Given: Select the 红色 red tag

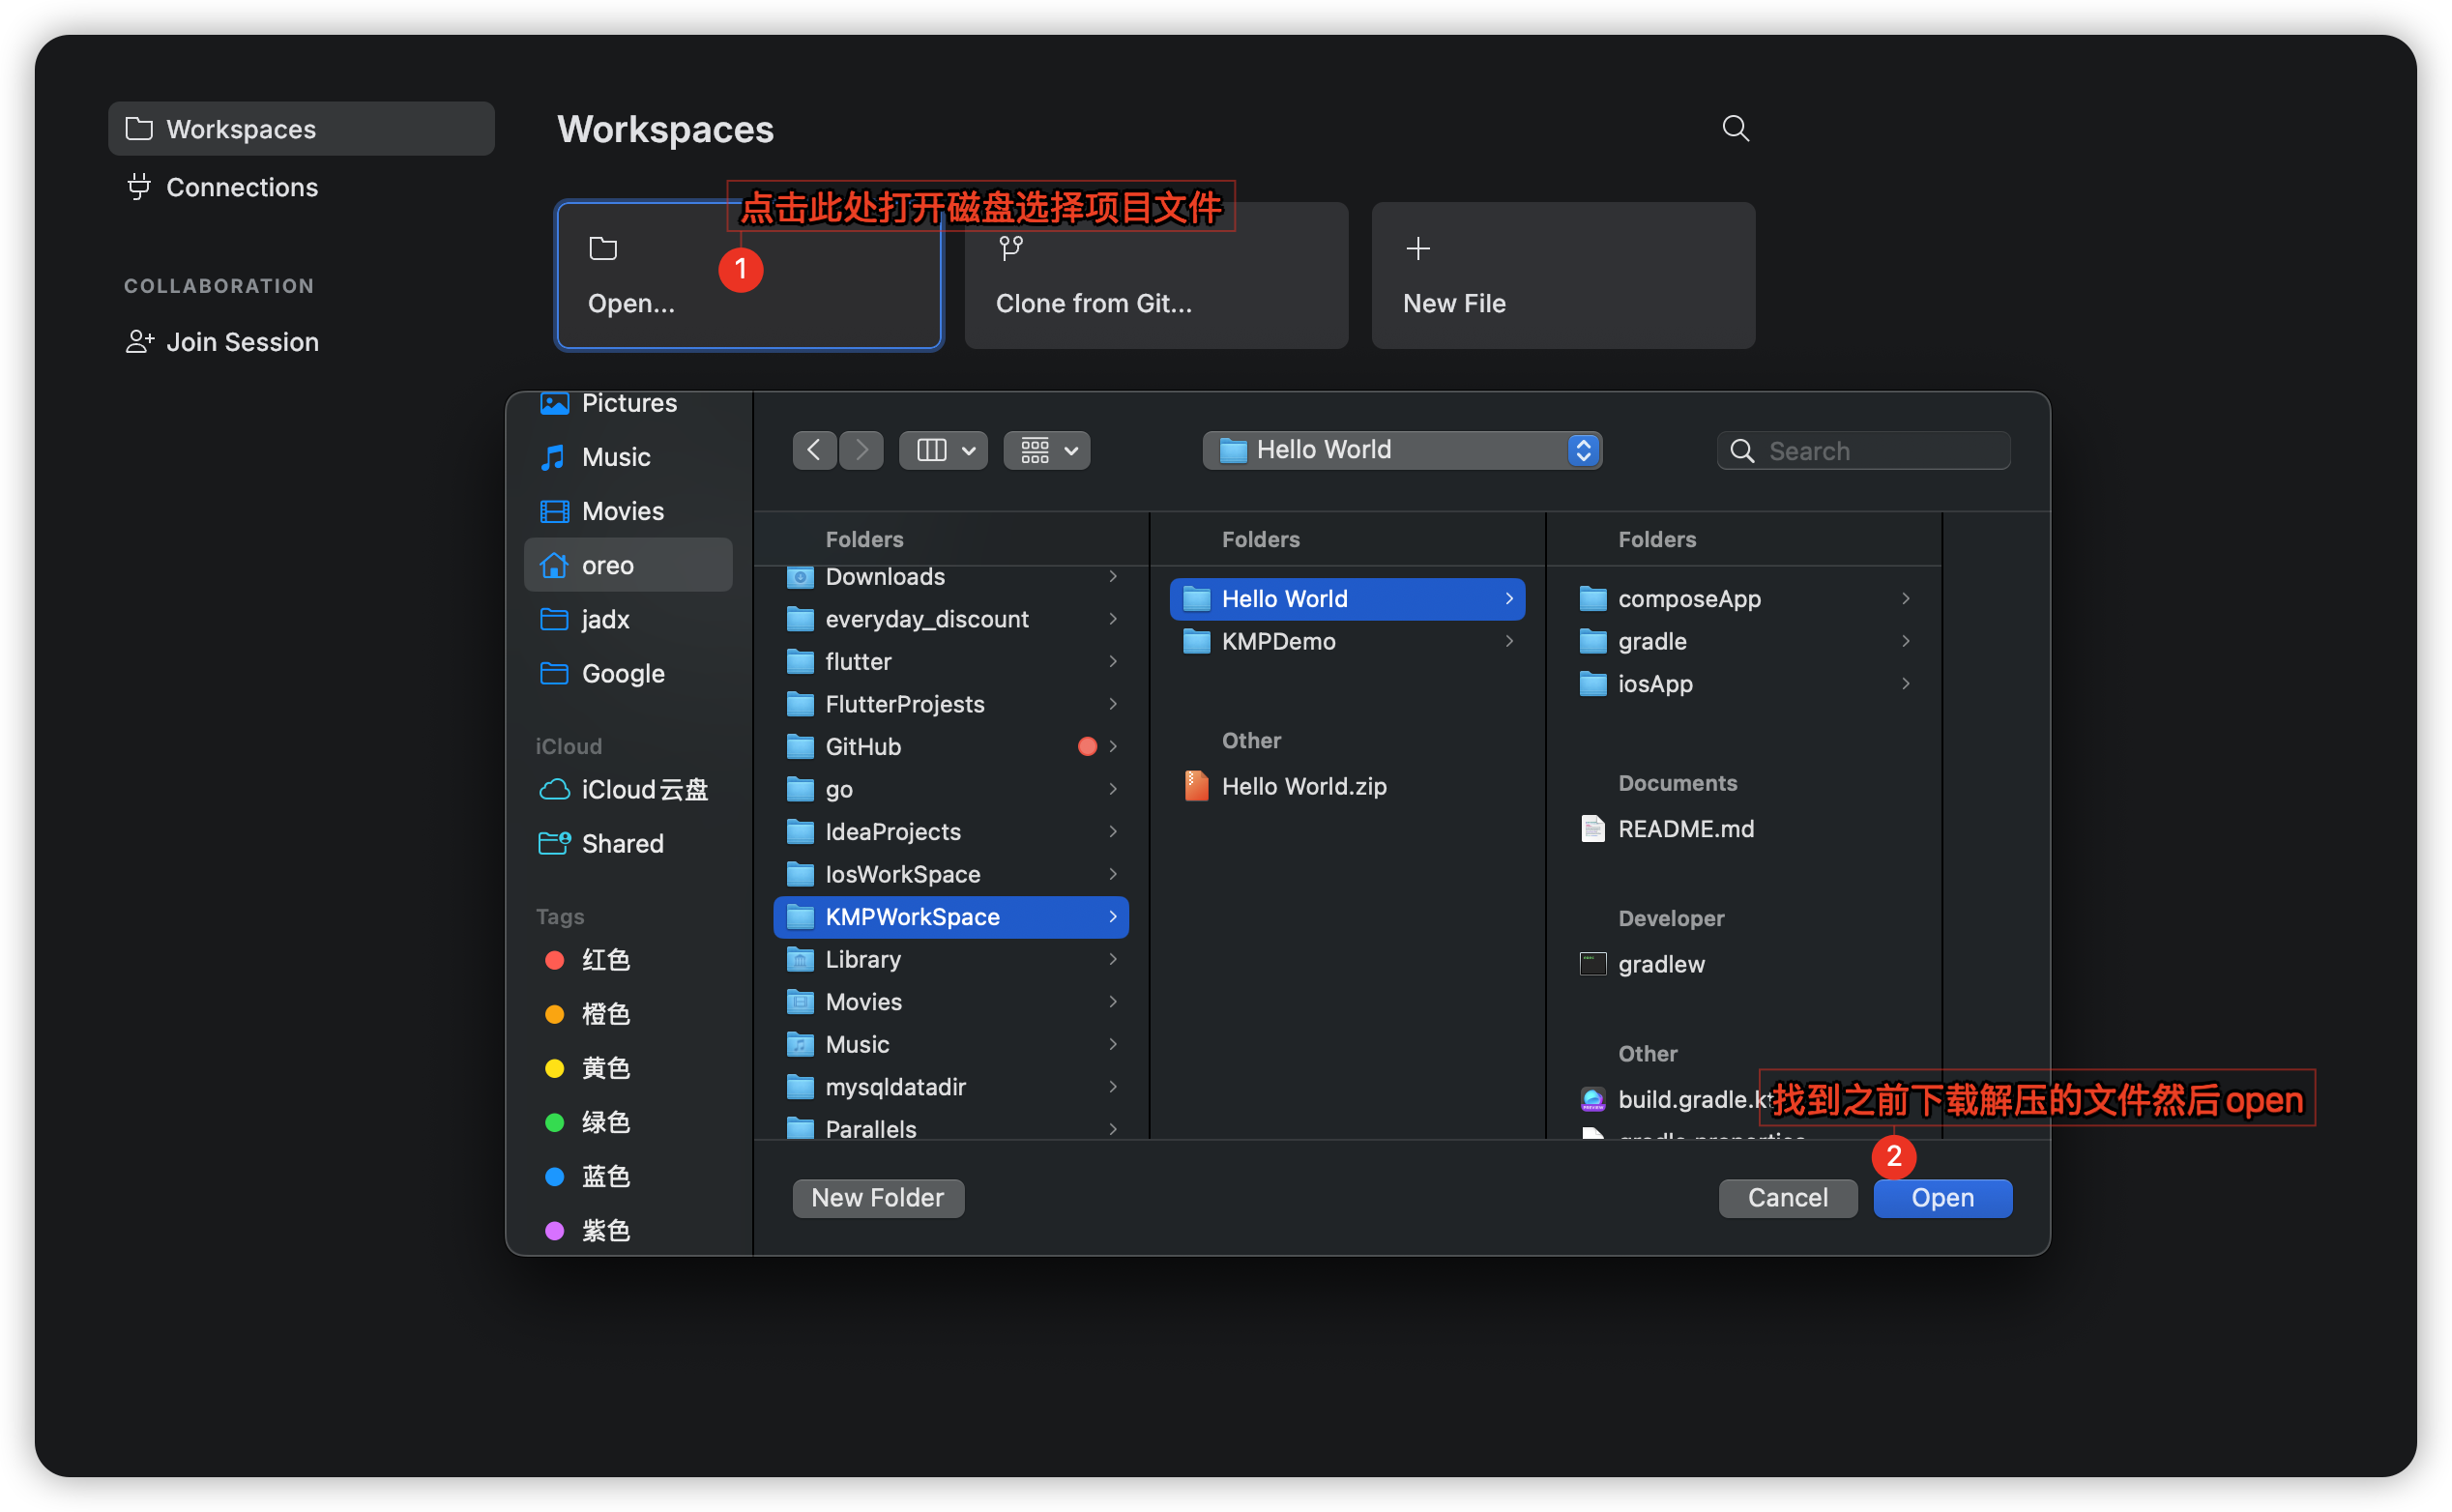Looking at the screenshot, I should (605, 959).
